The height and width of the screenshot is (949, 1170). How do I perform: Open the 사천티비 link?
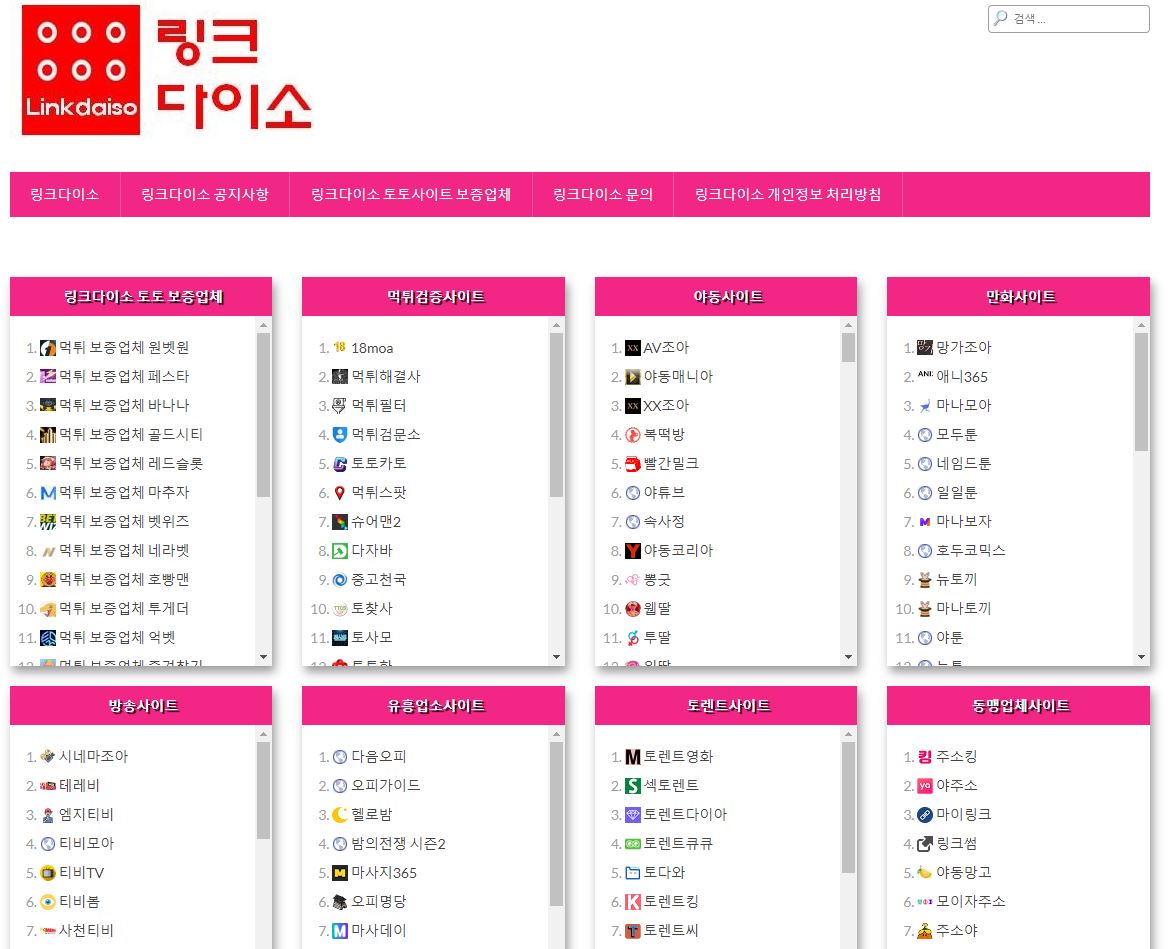coord(87,931)
